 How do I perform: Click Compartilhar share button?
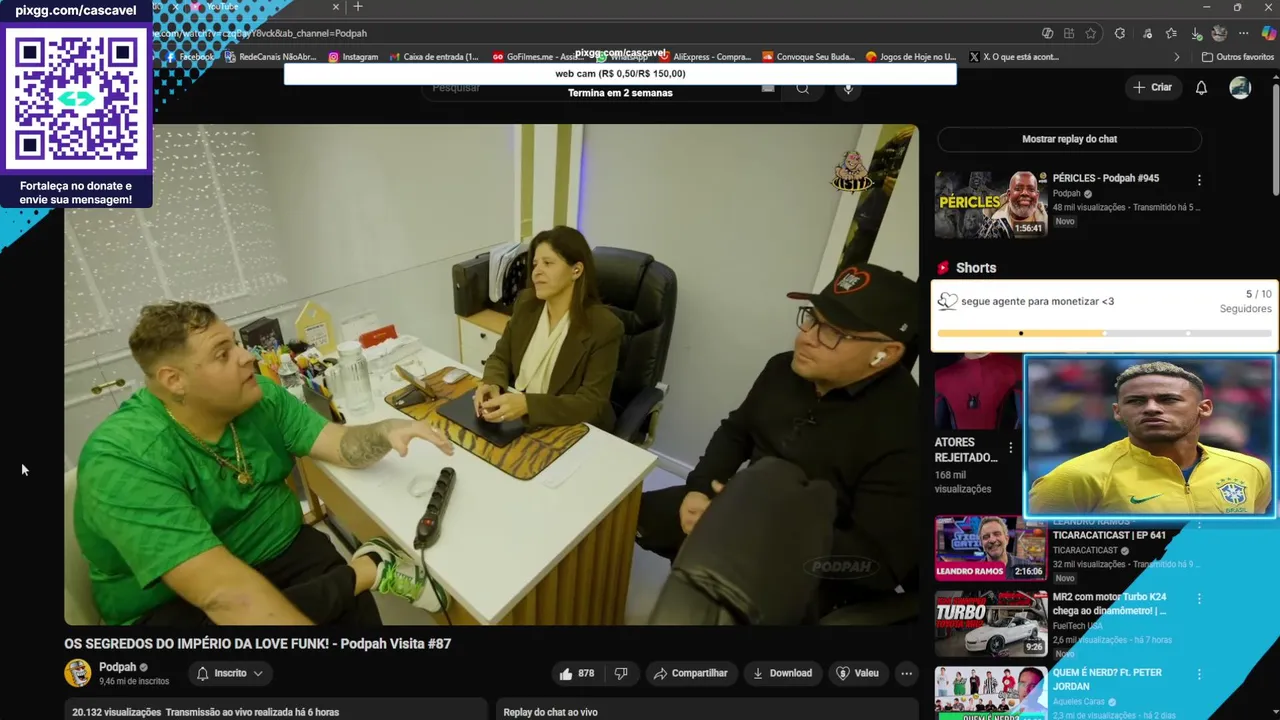(690, 673)
